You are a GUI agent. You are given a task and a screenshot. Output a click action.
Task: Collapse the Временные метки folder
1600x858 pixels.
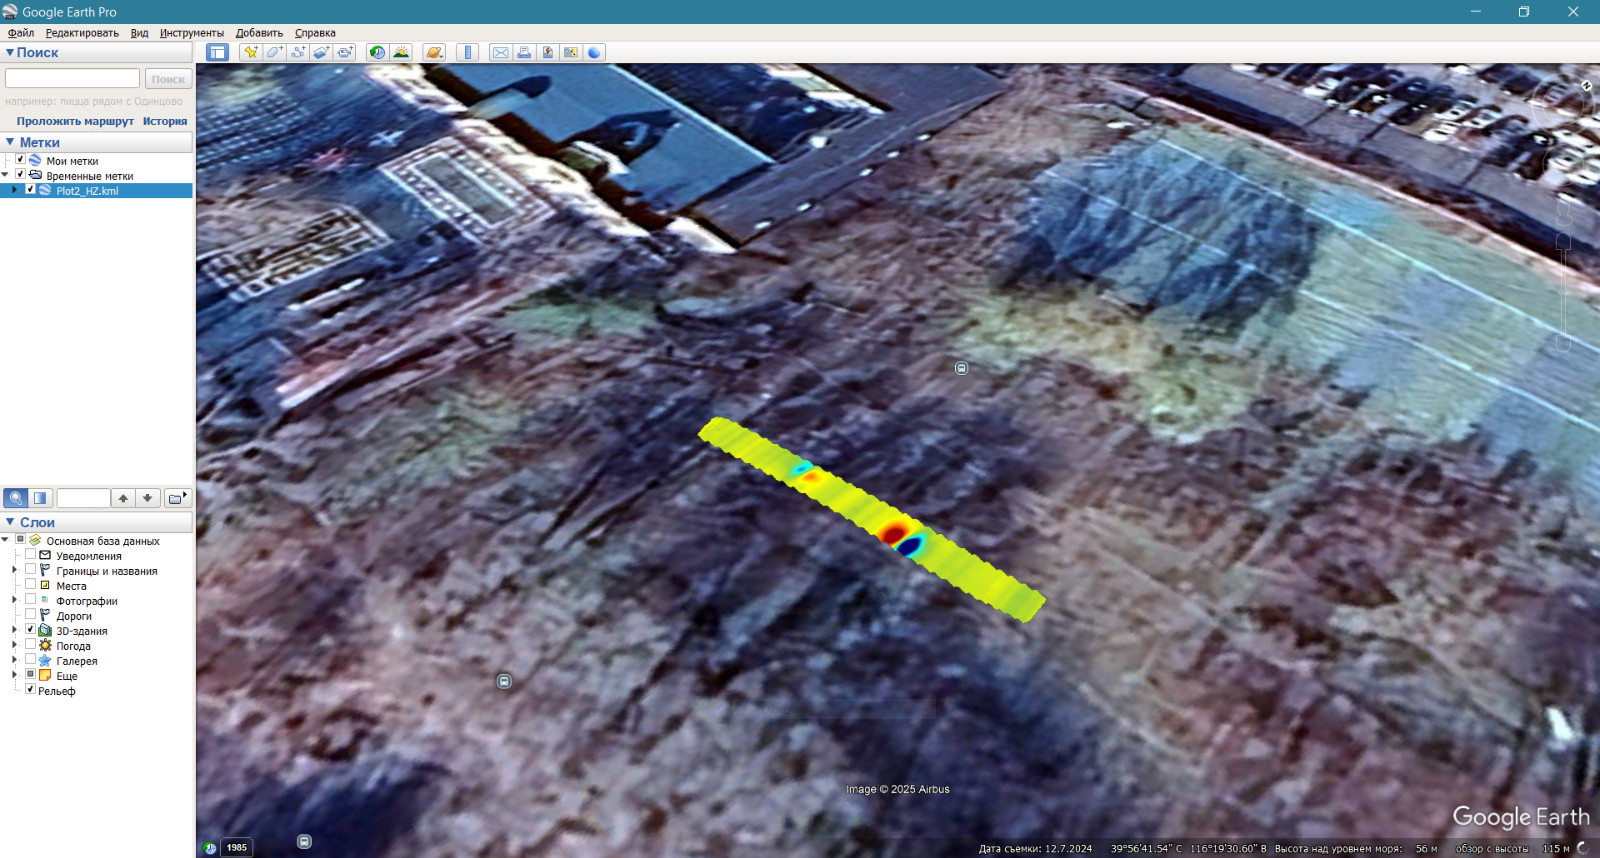click(5, 175)
